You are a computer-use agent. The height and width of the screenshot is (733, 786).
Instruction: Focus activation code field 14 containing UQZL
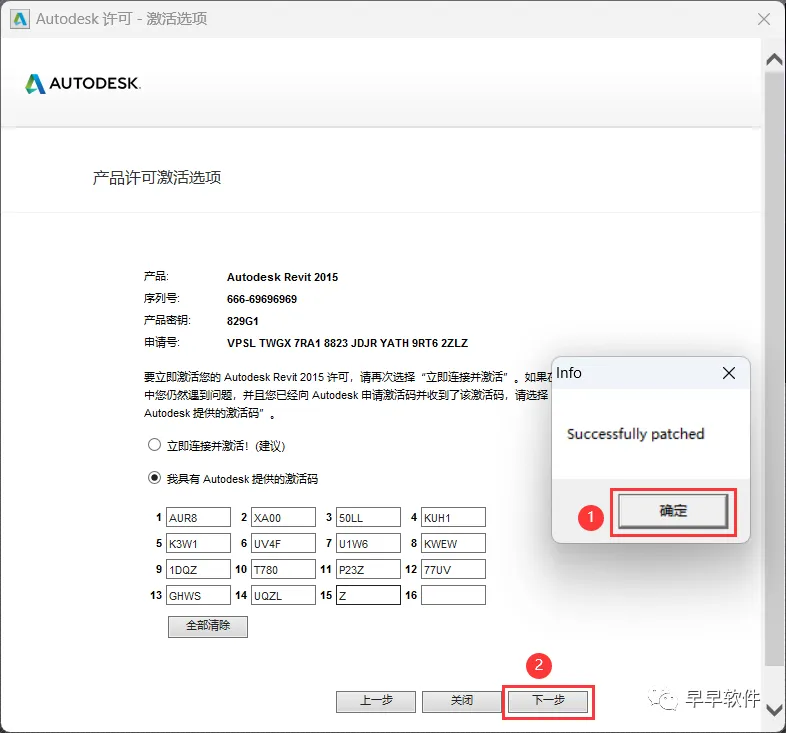[x=284, y=596]
